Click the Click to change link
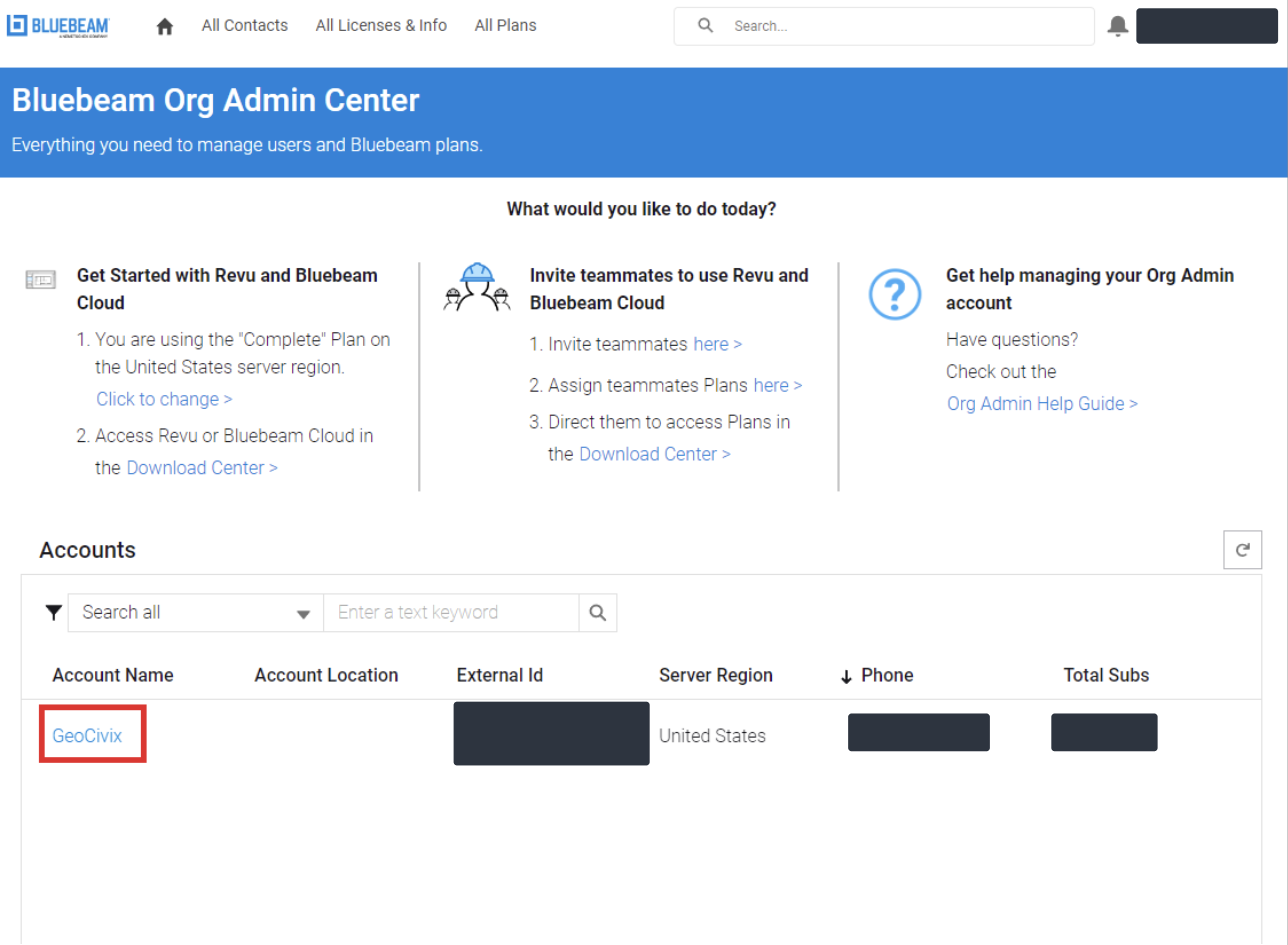Image resolution: width=1288 pixels, height=945 pixels. click(x=164, y=399)
